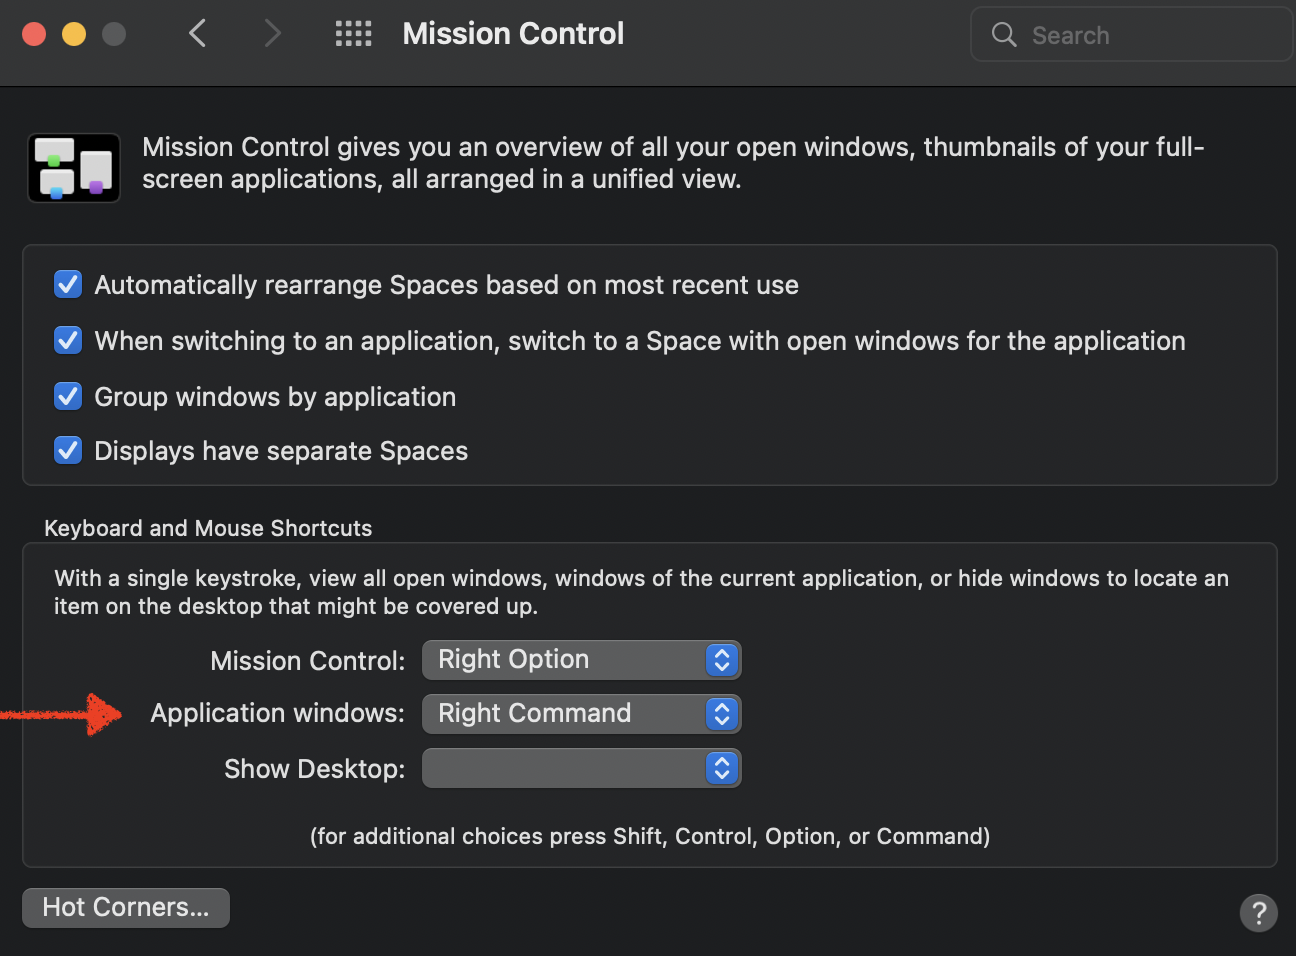Open the Mission Control shortcut dropdown
The width and height of the screenshot is (1296, 956).
(581, 660)
